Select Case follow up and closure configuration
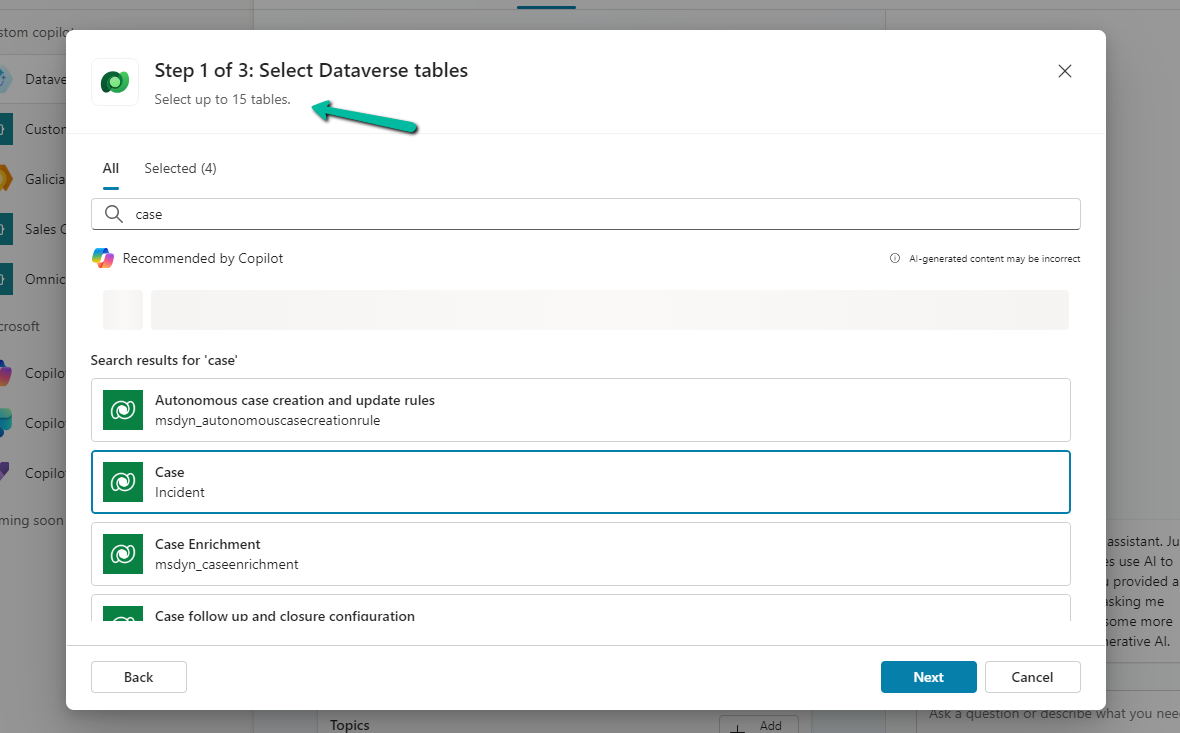 pos(600,610)
